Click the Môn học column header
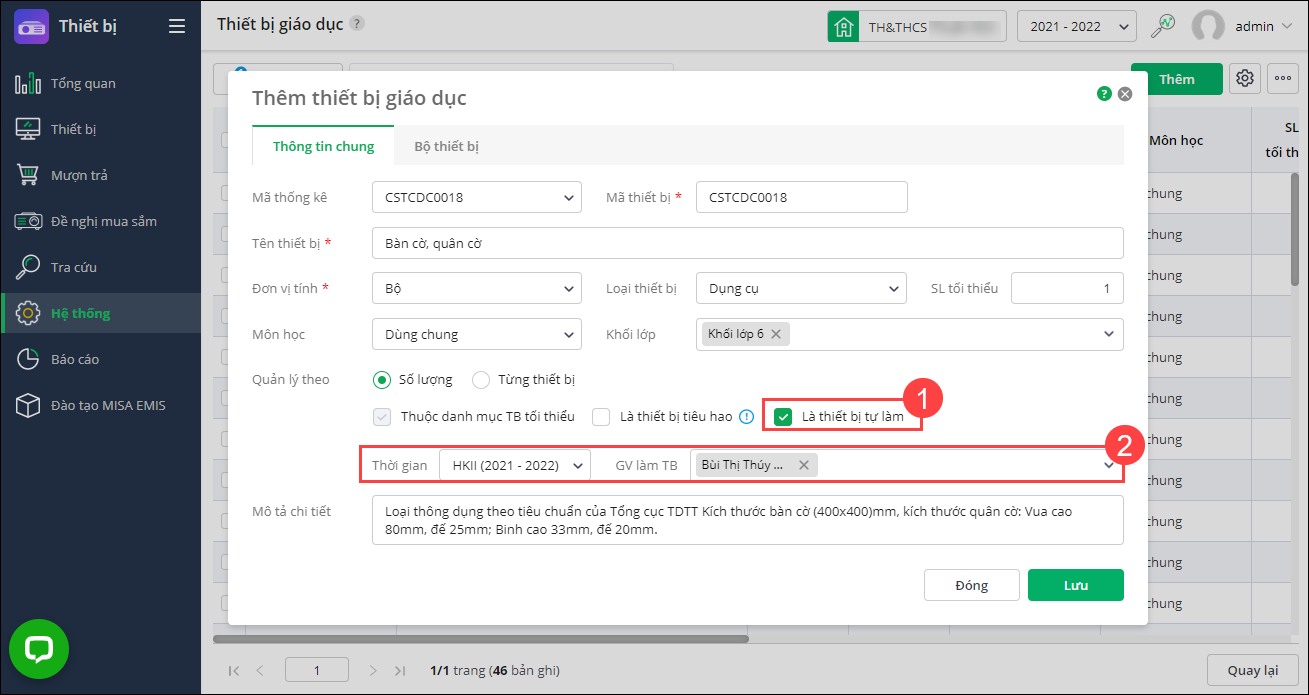The image size is (1309, 695). [x=1176, y=140]
